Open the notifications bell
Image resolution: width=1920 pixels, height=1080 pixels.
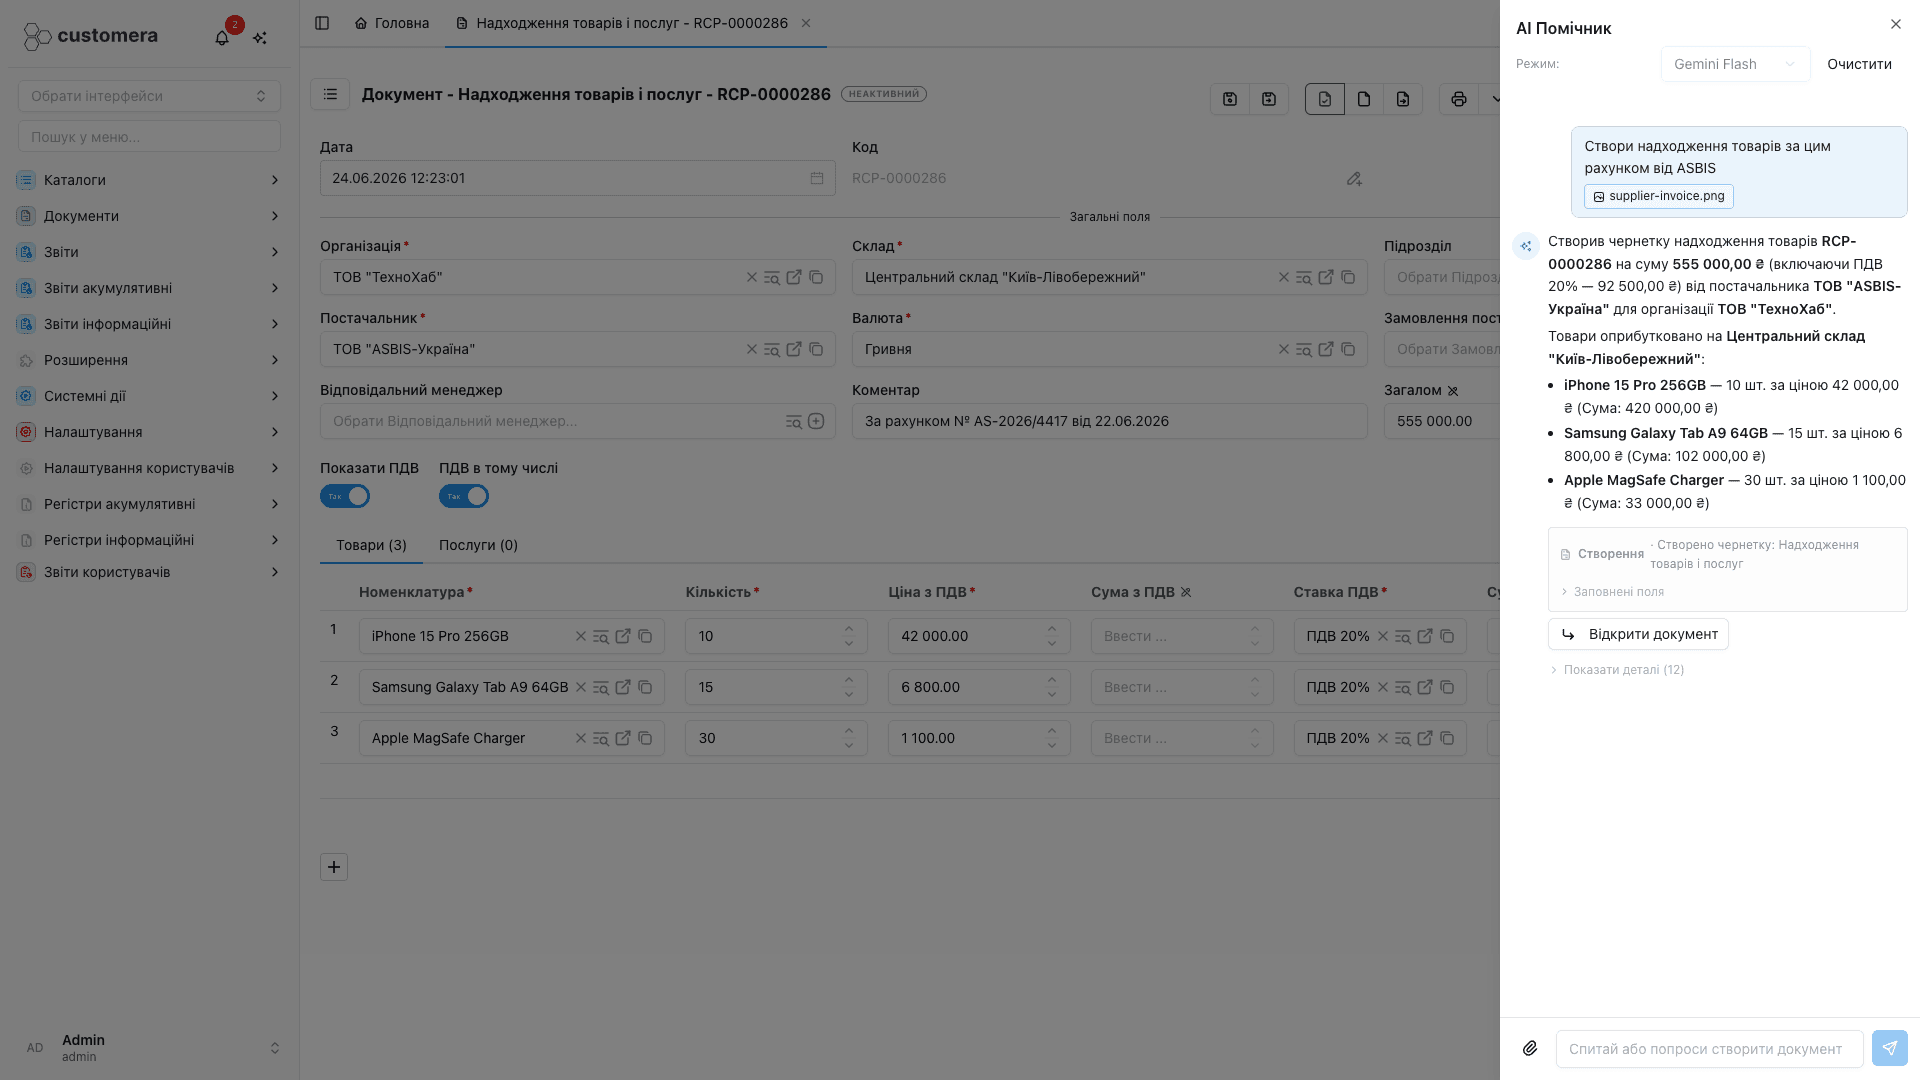[x=222, y=37]
